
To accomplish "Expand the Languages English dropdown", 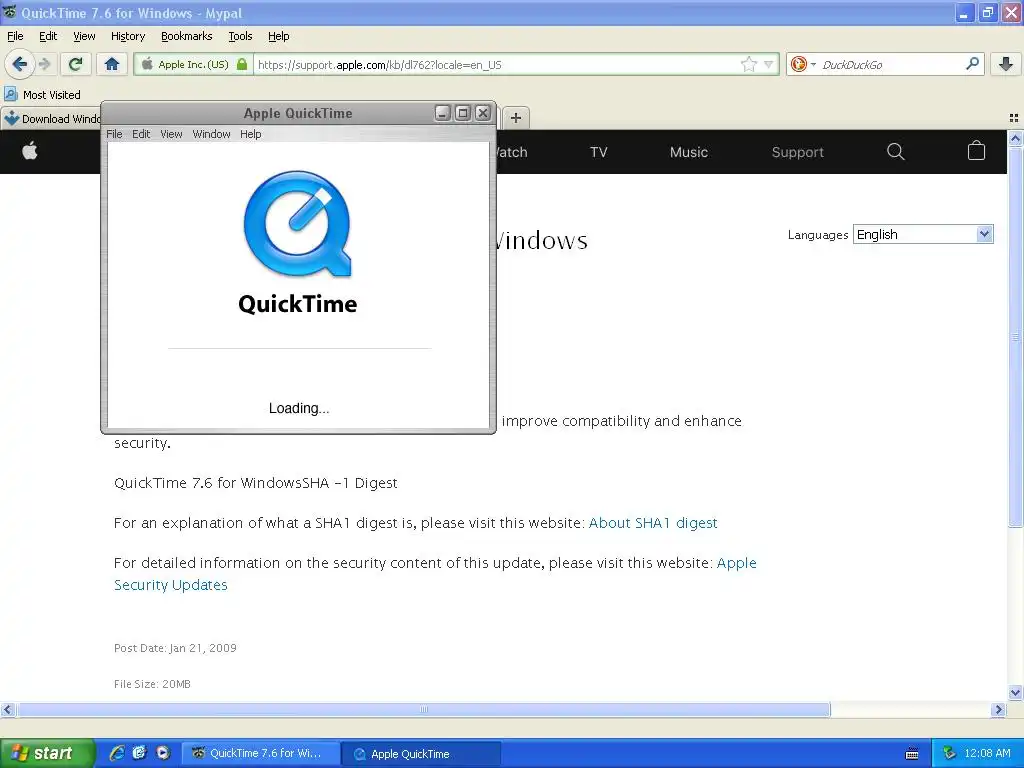I will [x=923, y=234].
